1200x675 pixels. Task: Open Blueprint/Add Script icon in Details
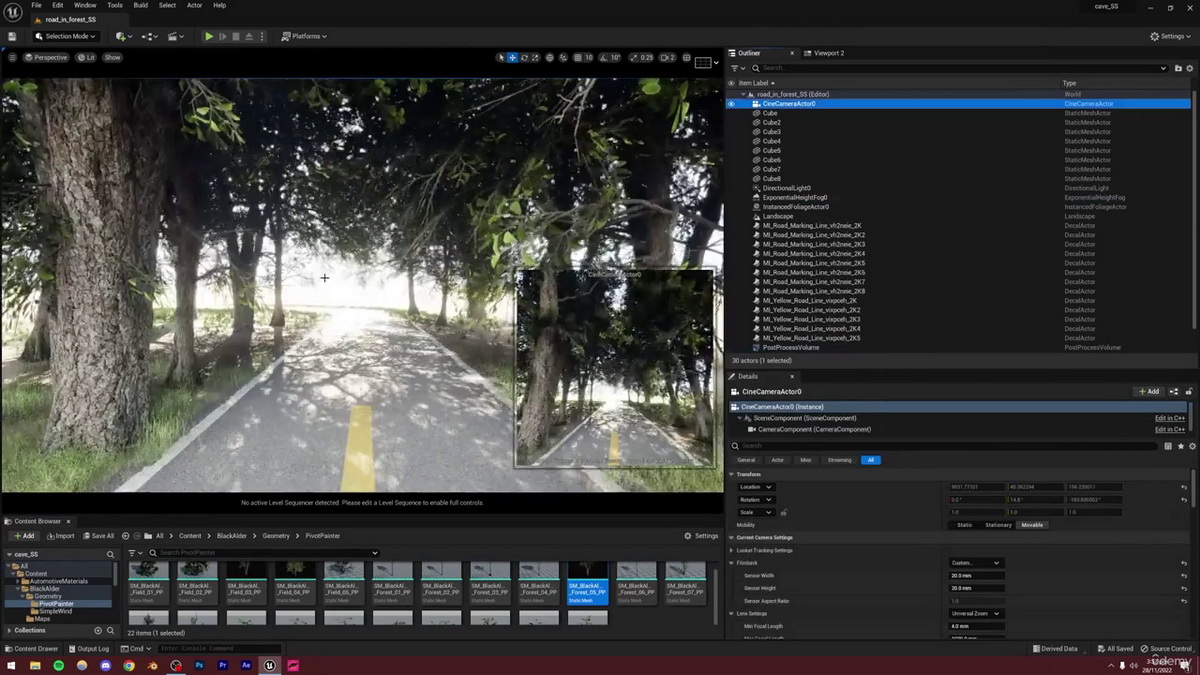point(1175,392)
